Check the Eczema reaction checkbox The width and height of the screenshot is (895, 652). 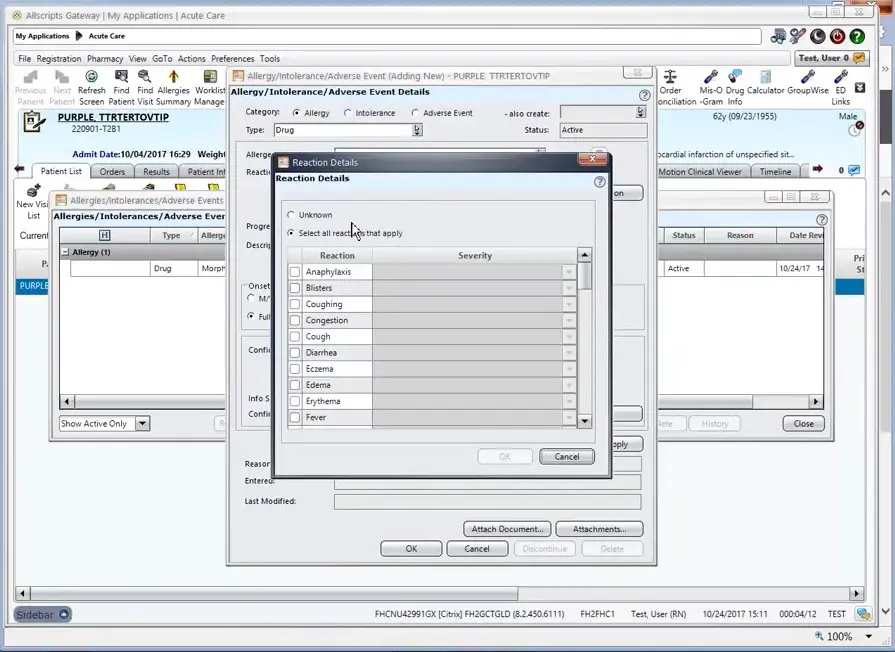[295, 369]
